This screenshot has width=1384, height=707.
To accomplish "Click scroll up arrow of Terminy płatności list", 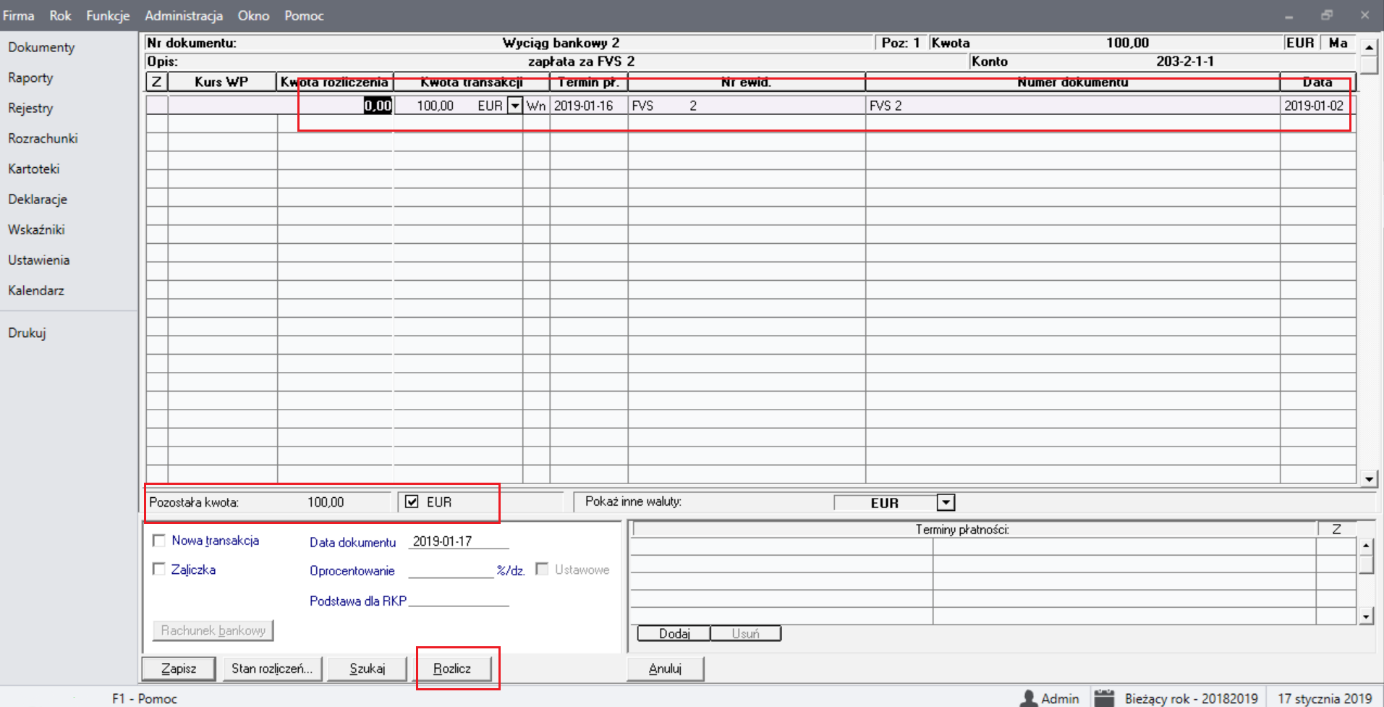I will coord(1367,546).
